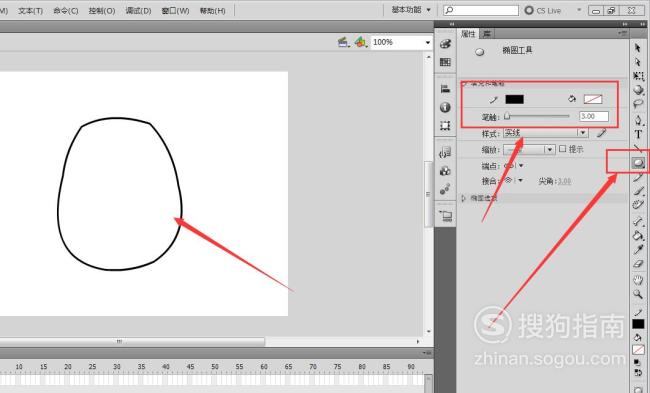Click the stroke width value field
This screenshot has height=393, width=650.
(x=594, y=116)
